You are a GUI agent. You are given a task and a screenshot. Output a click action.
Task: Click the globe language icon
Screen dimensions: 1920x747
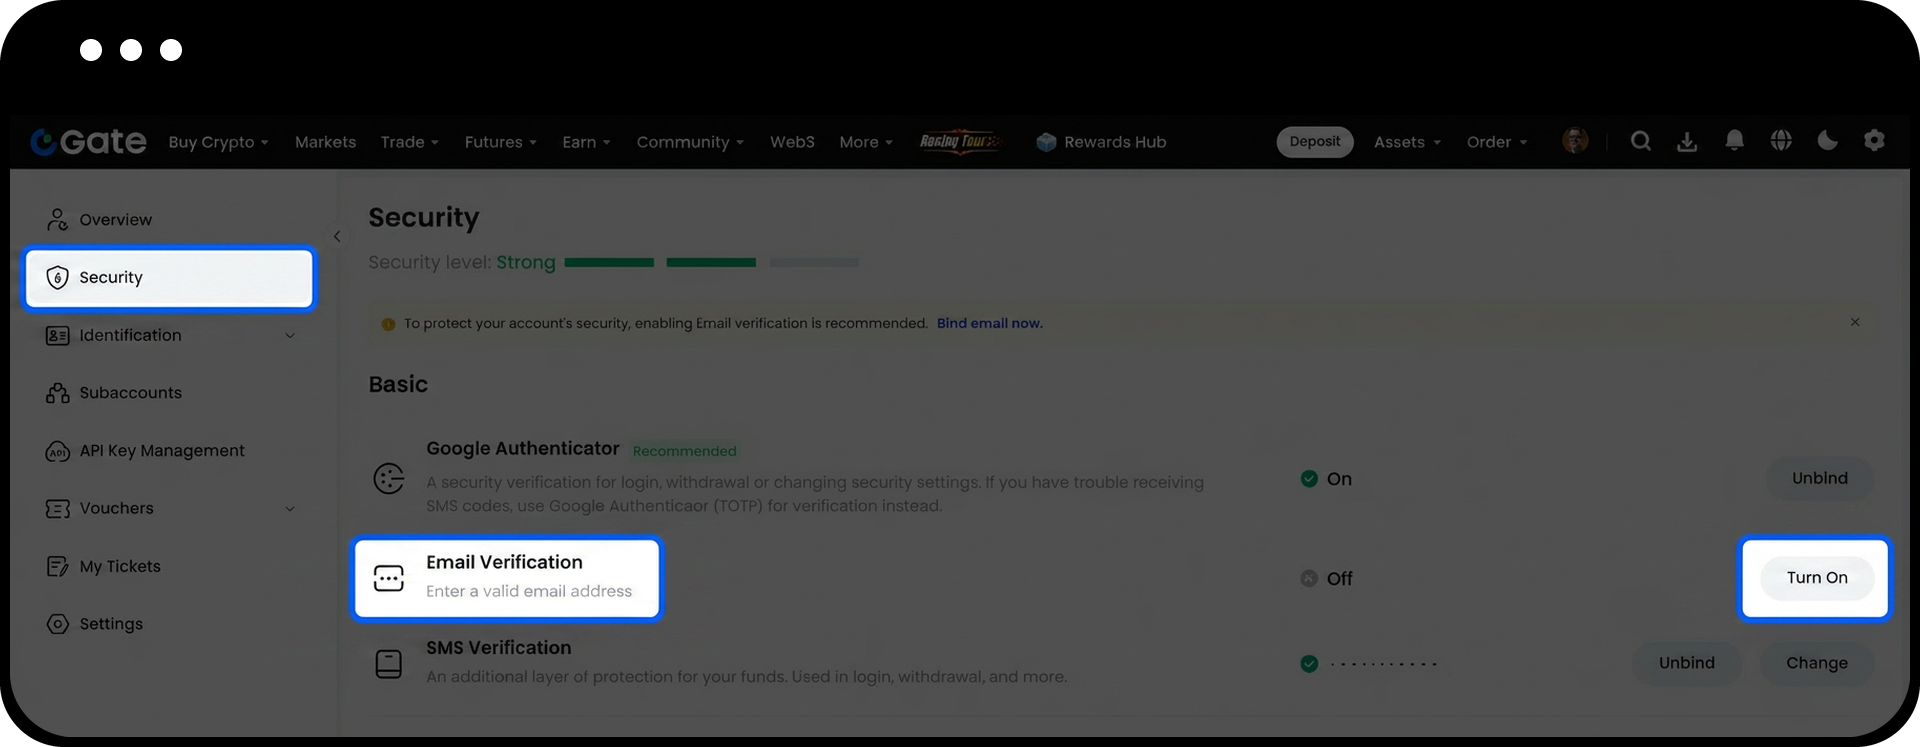[1781, 142]
